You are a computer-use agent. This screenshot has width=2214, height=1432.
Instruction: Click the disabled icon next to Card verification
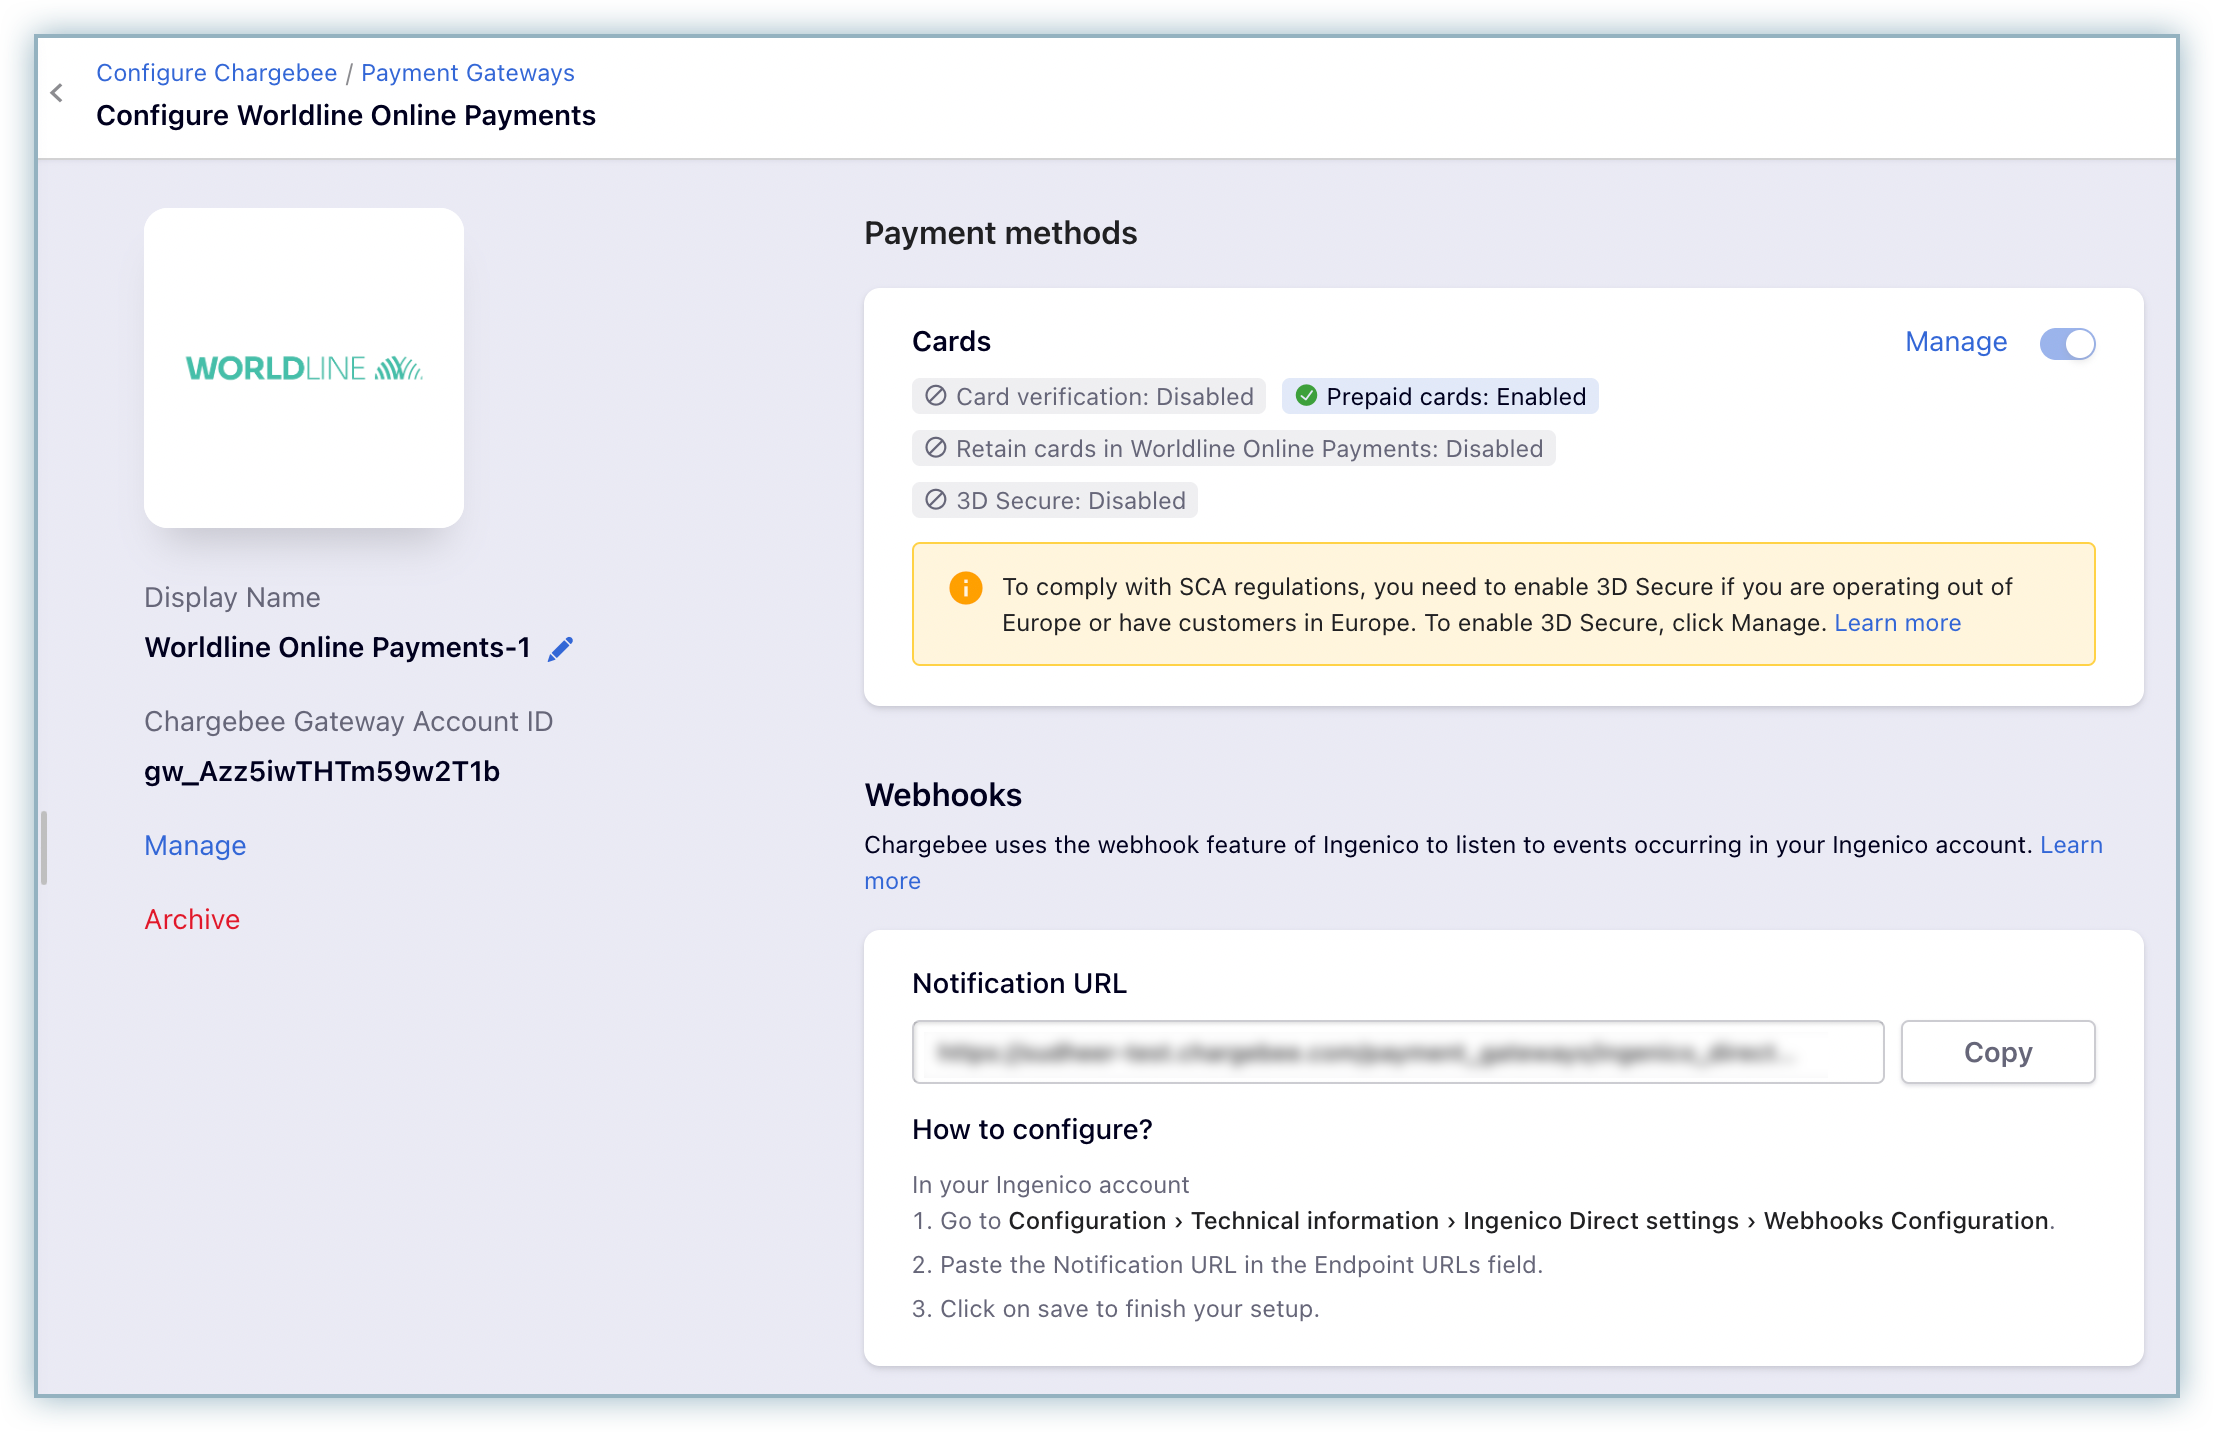936,396
